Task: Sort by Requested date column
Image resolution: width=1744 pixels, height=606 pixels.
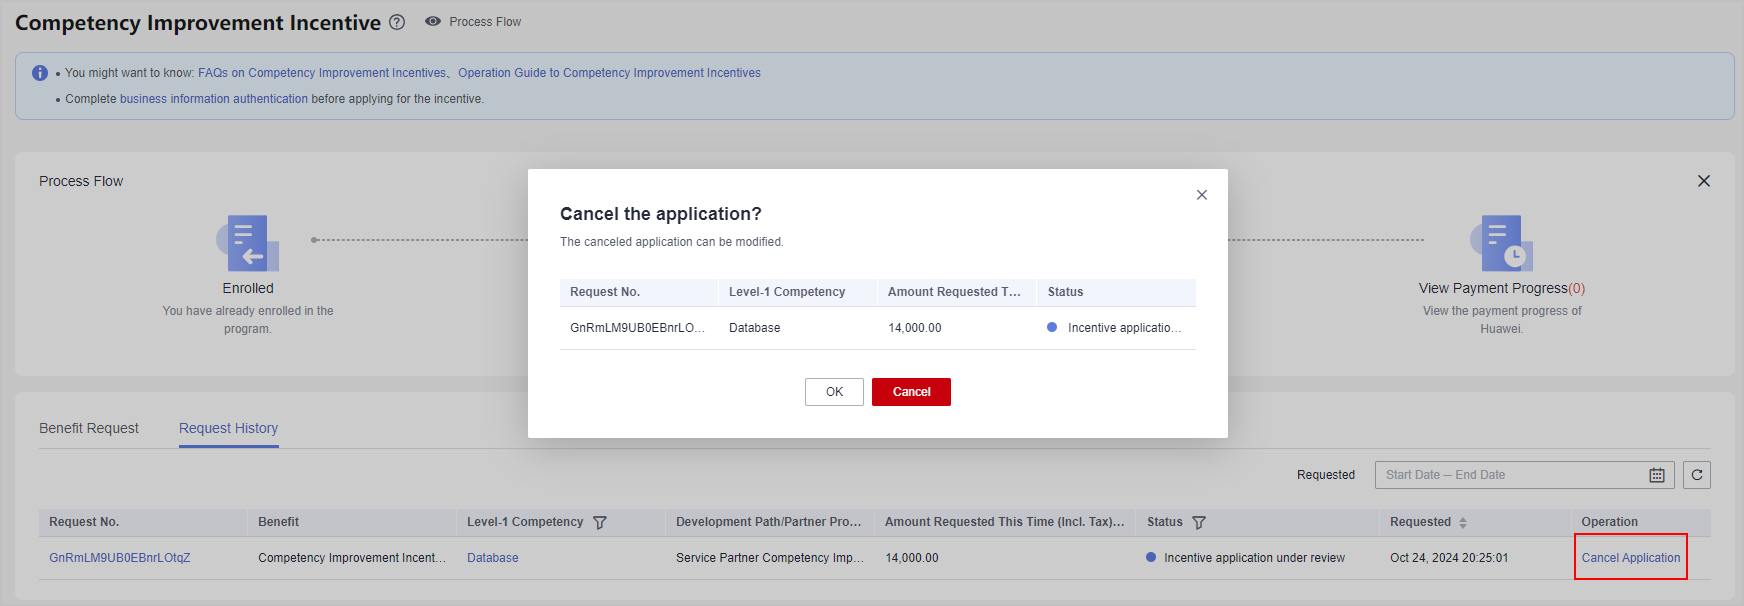Action: pyautogui.click(x=1463, y=522)
